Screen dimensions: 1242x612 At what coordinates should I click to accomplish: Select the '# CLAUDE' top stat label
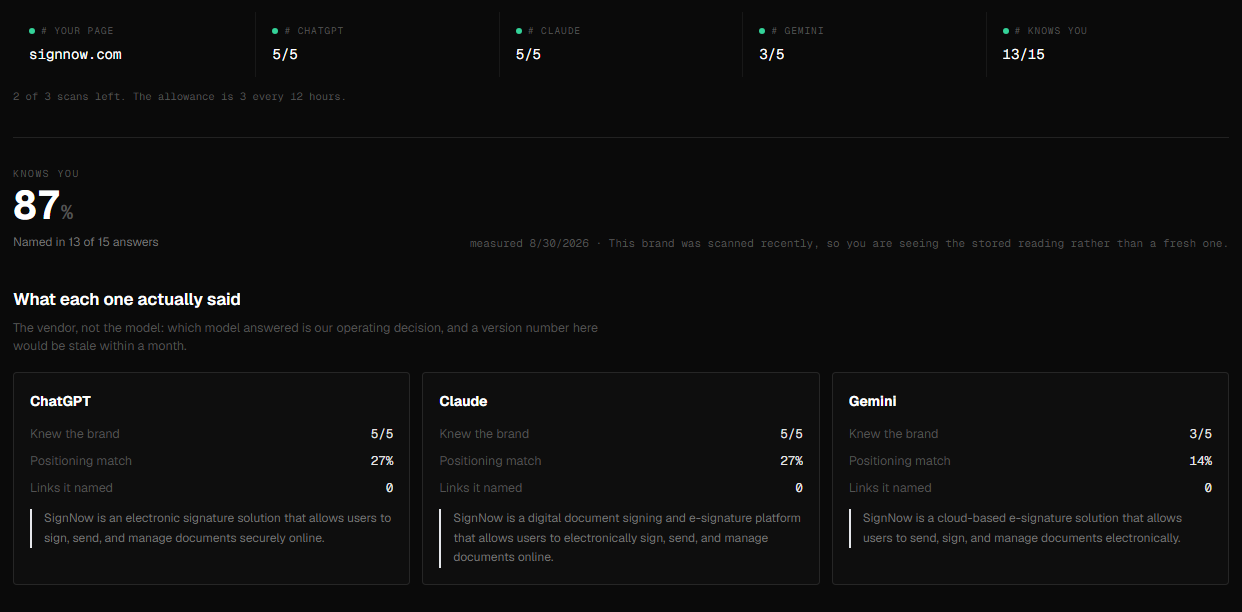click(x=554, y=31)
